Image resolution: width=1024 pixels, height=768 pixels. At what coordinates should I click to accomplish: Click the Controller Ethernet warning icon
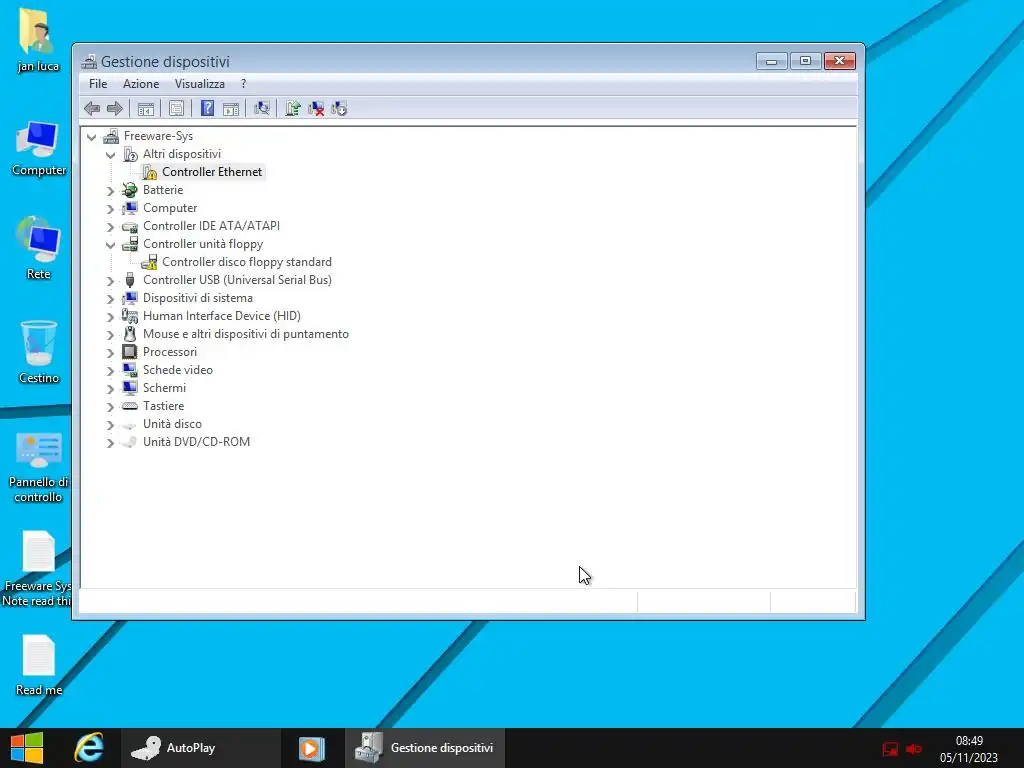click(150, 172)
